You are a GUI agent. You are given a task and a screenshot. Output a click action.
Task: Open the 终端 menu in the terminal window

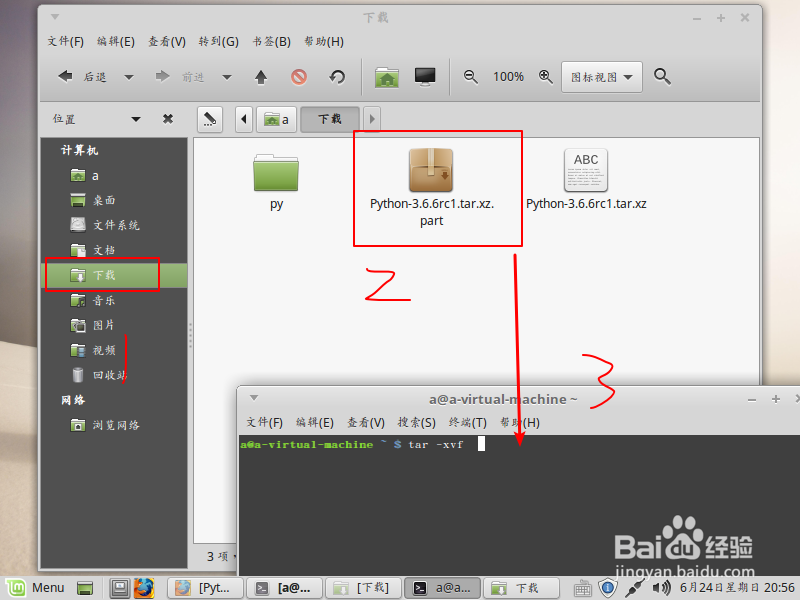coord(466,422)
